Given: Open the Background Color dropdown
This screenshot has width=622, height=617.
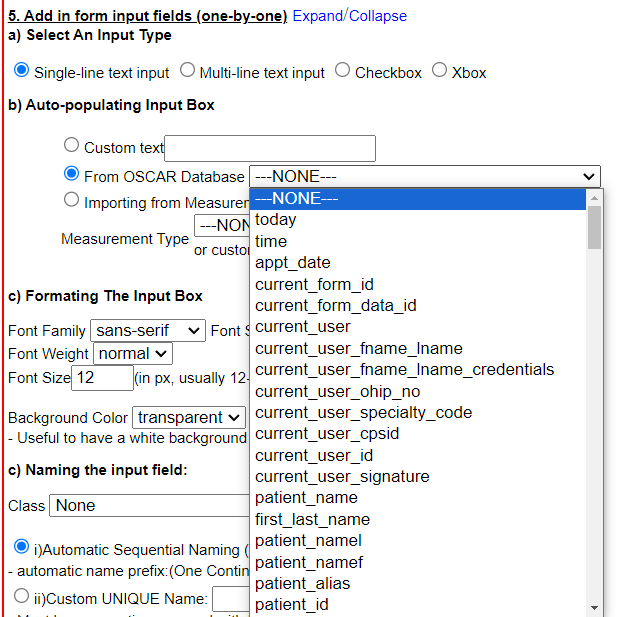Looking at the screenshot, I should point(189,417).
